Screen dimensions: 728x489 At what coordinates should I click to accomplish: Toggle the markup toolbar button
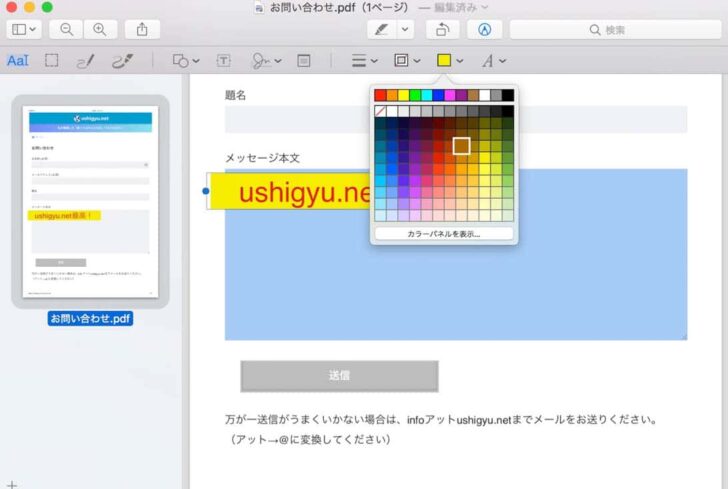[484, 30]
